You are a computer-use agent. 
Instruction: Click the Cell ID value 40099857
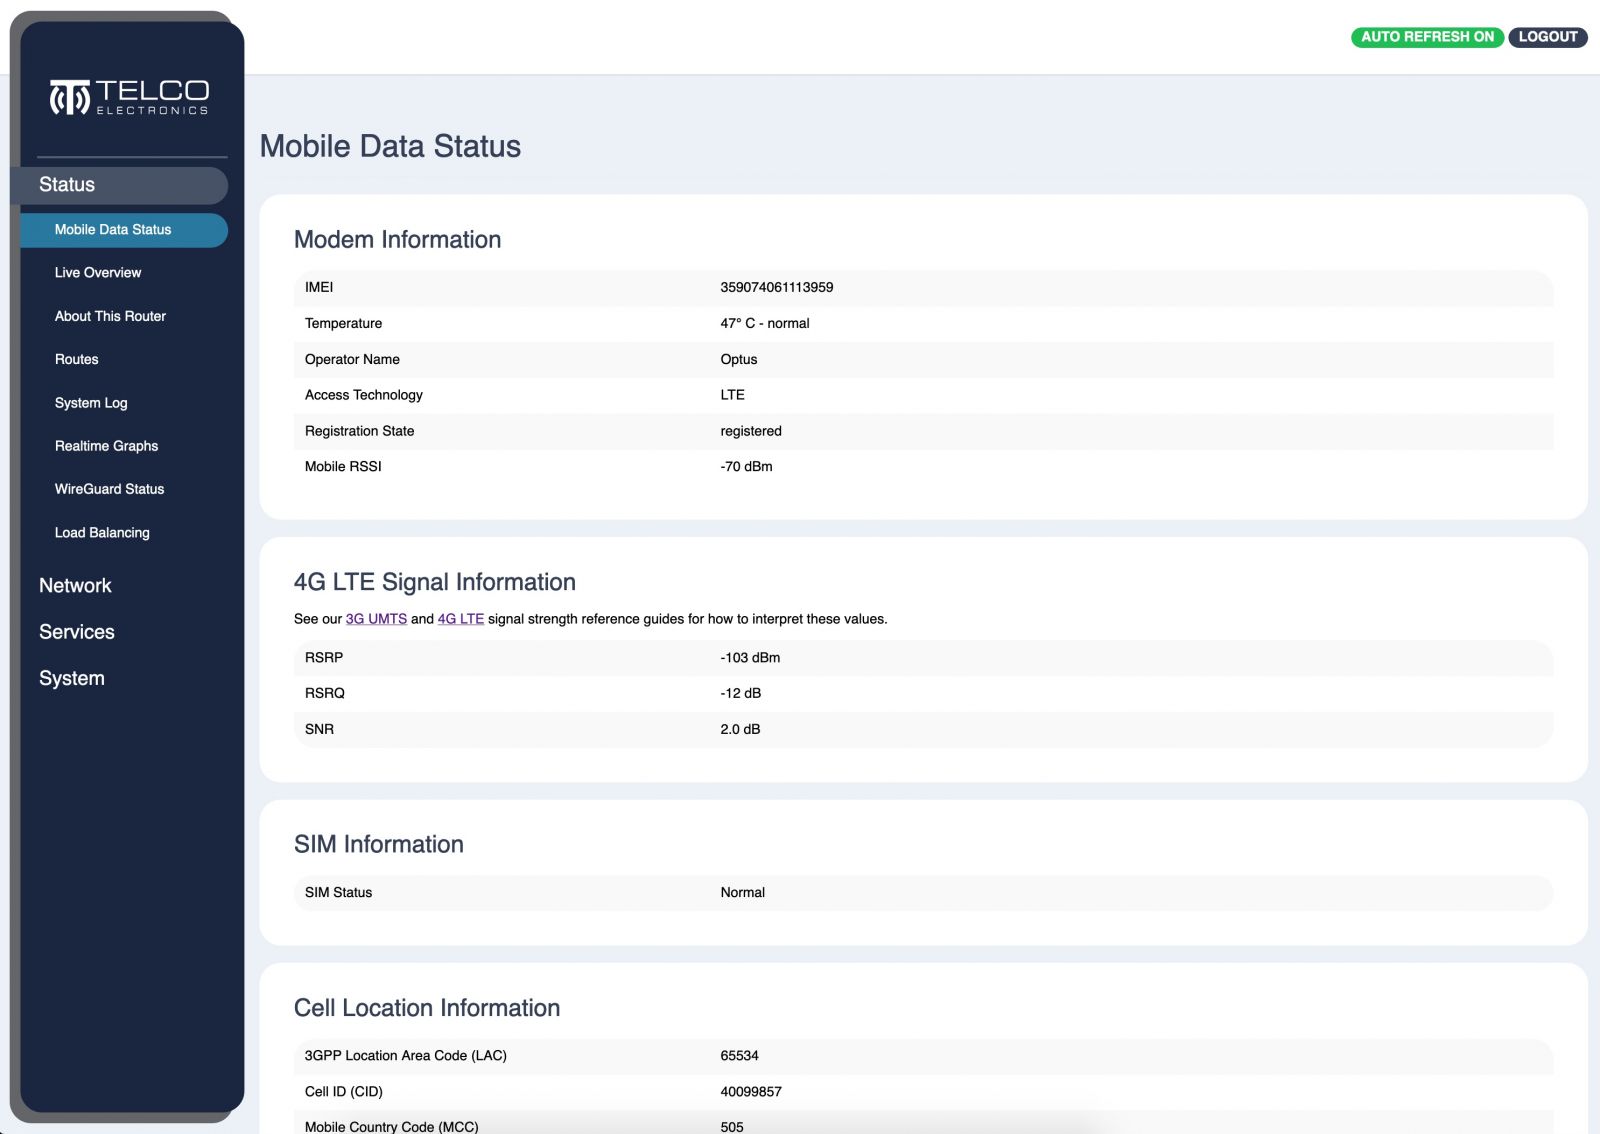[751, 1091]
